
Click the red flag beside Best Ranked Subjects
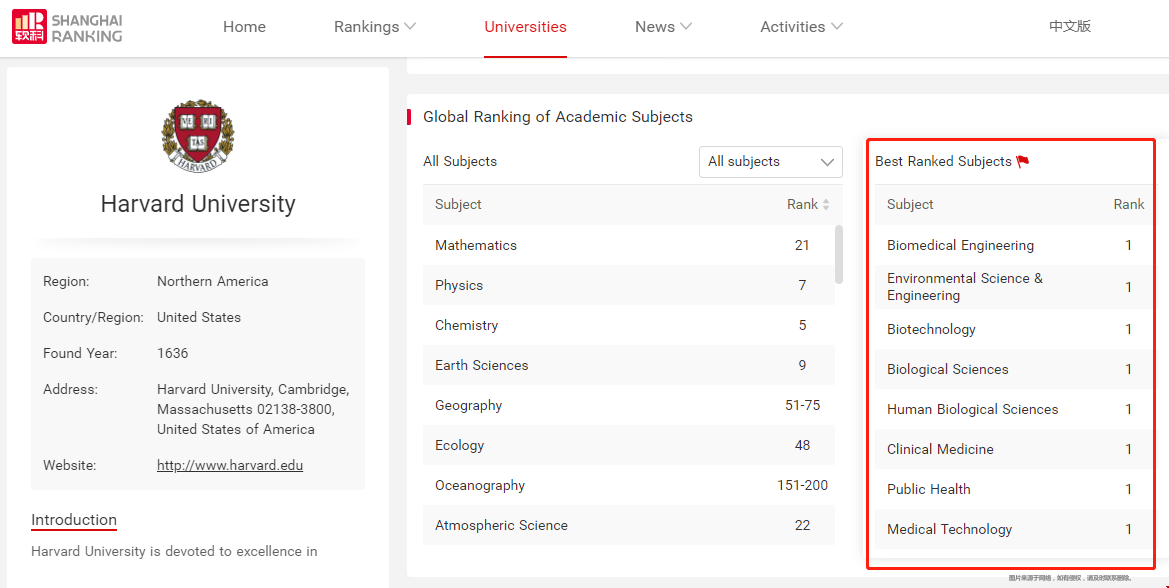1022,162
